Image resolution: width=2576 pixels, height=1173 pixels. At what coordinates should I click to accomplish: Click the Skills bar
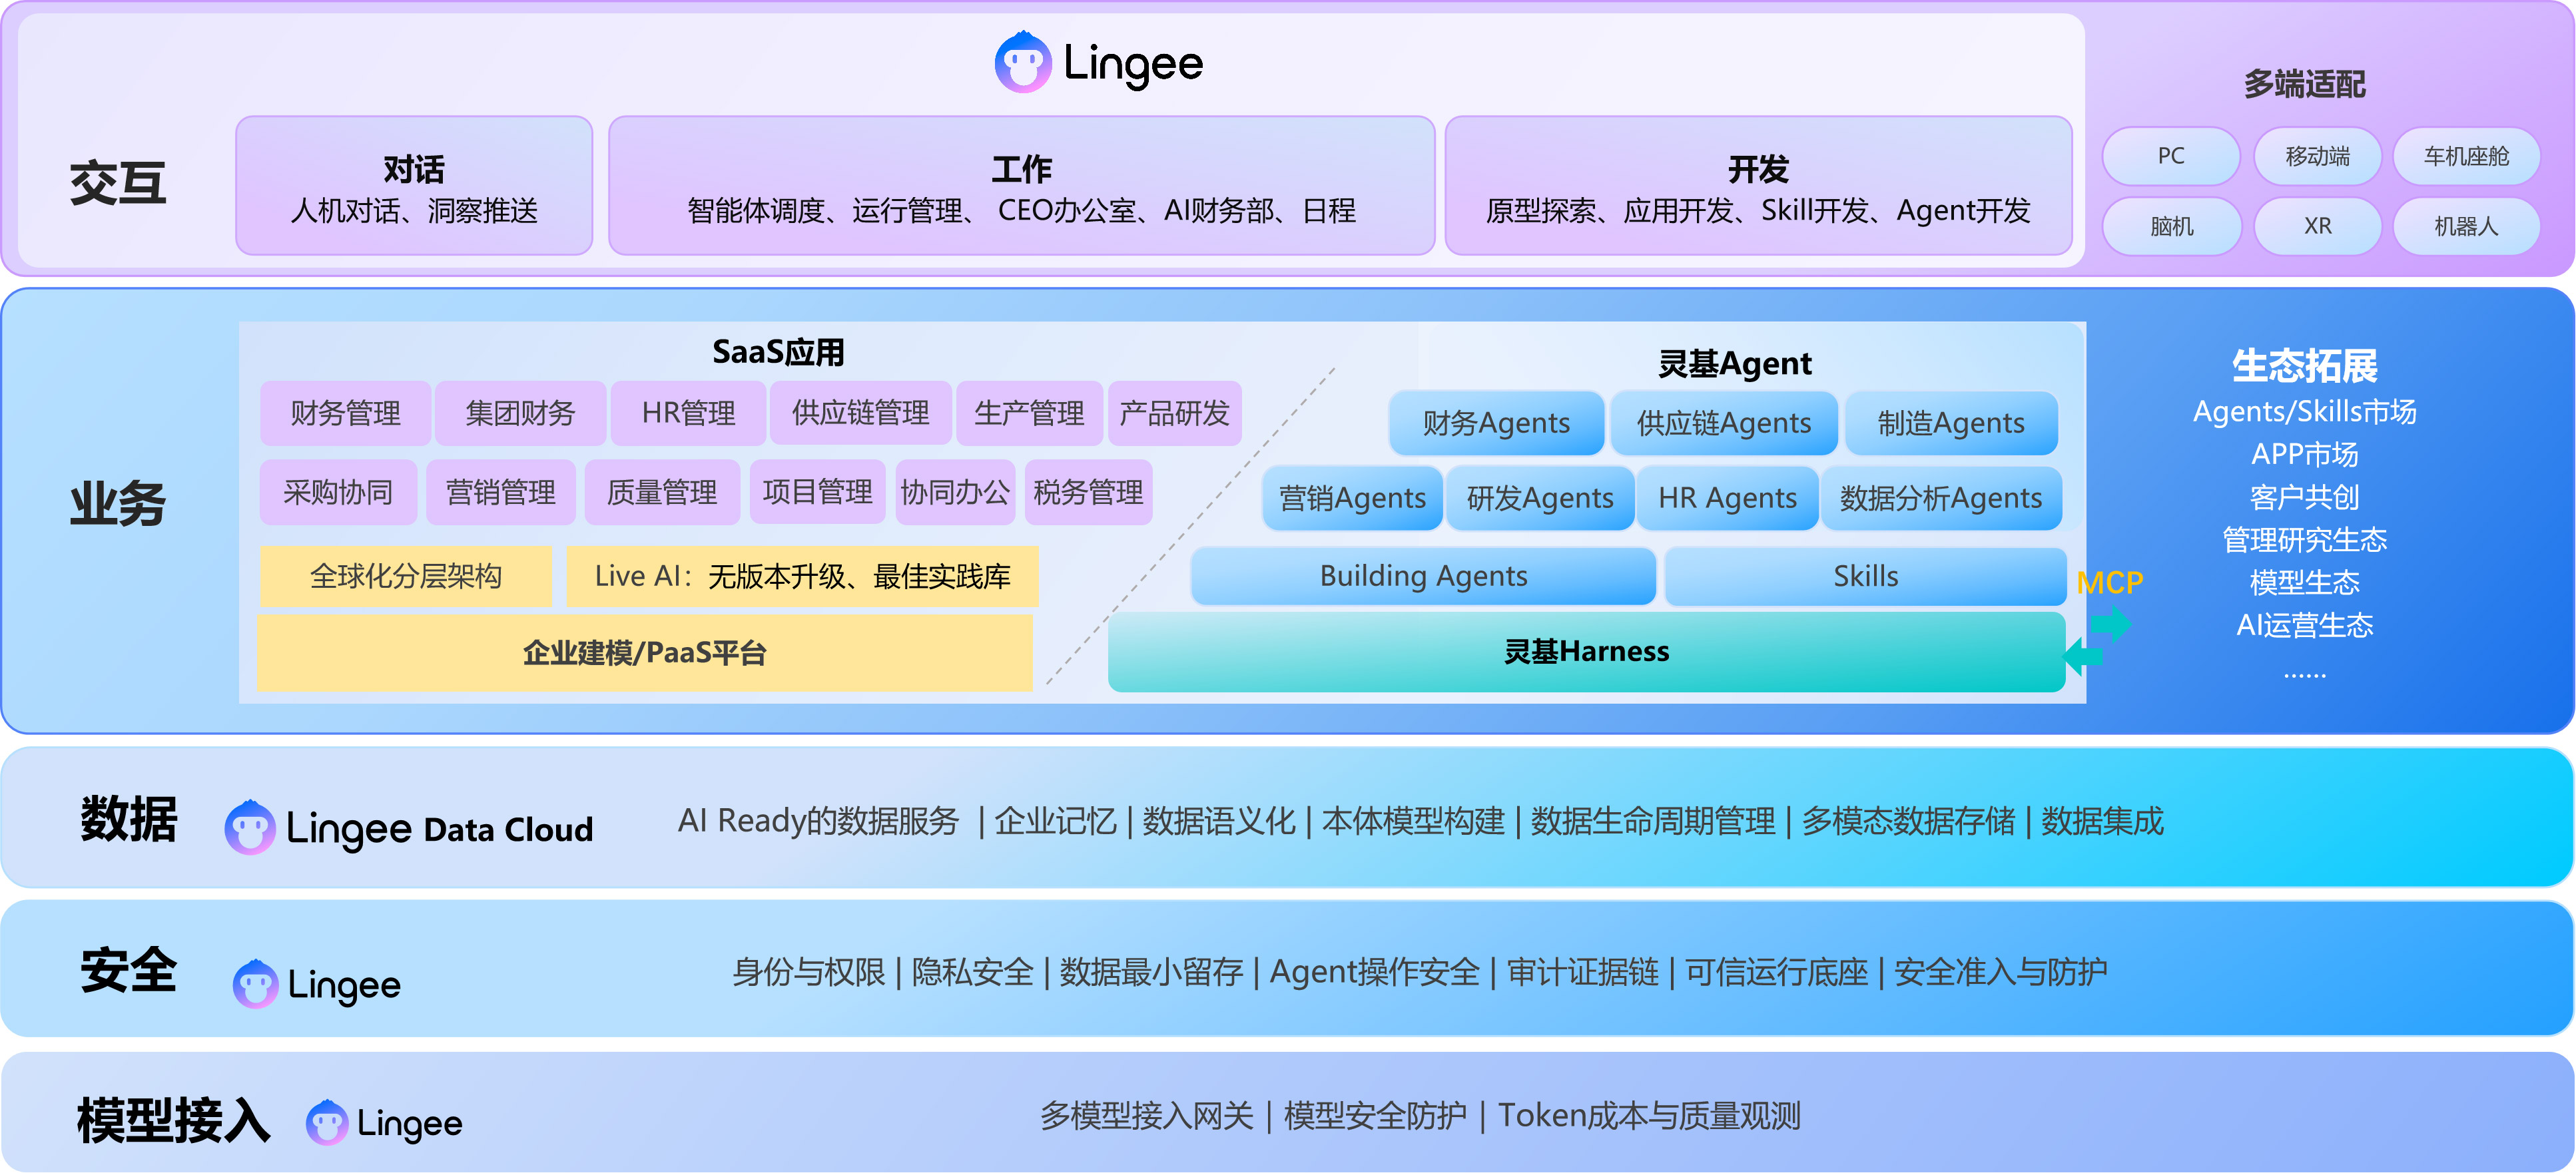[x=1865, y=576]
